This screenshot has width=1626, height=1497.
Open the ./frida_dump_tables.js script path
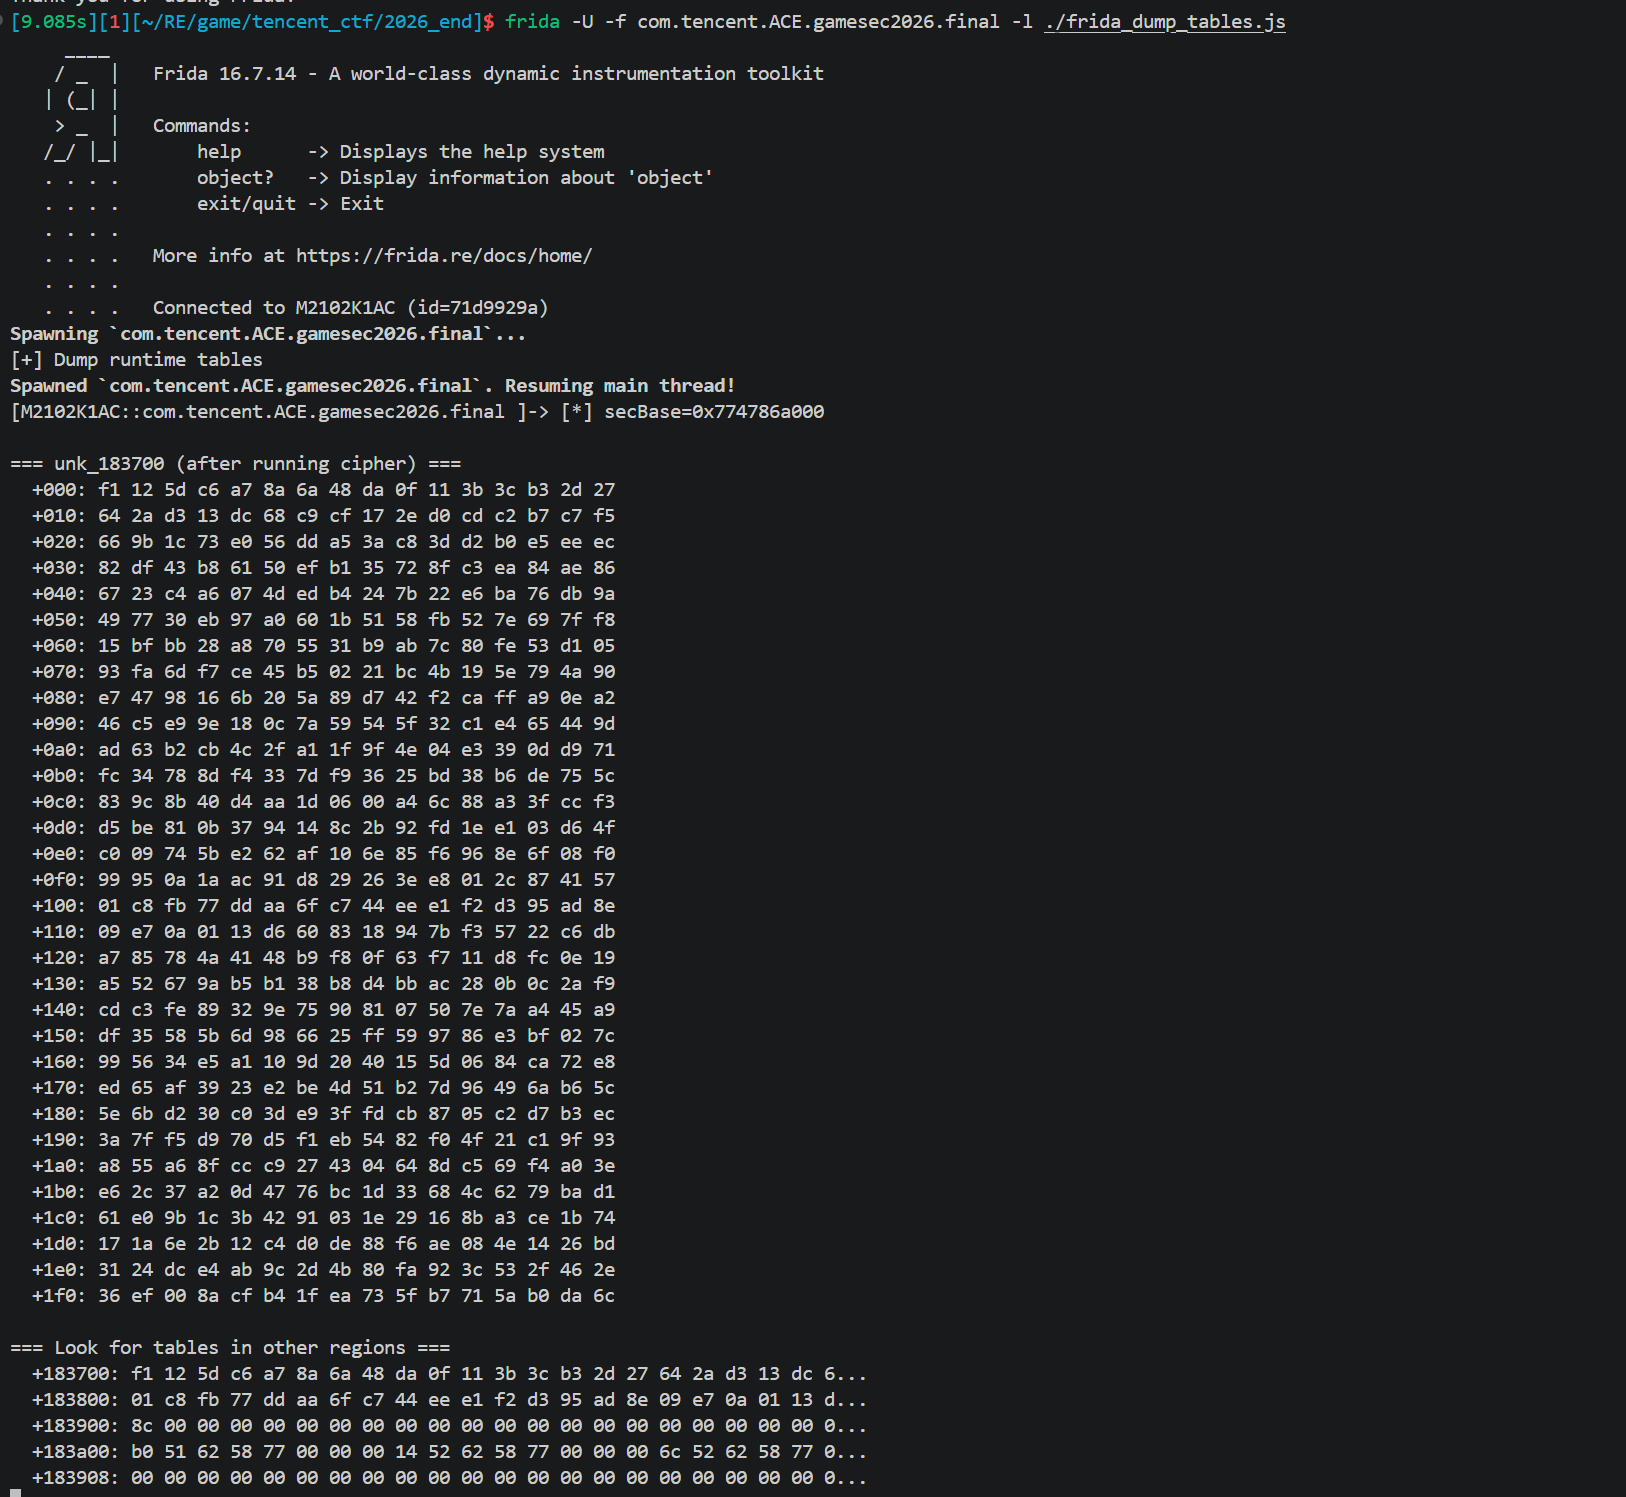(1165, 22)
